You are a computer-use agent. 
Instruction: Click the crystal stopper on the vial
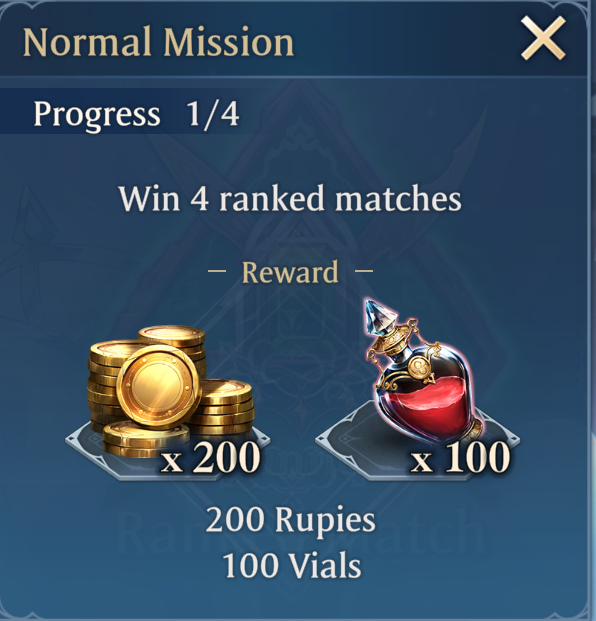coord(379,317)
